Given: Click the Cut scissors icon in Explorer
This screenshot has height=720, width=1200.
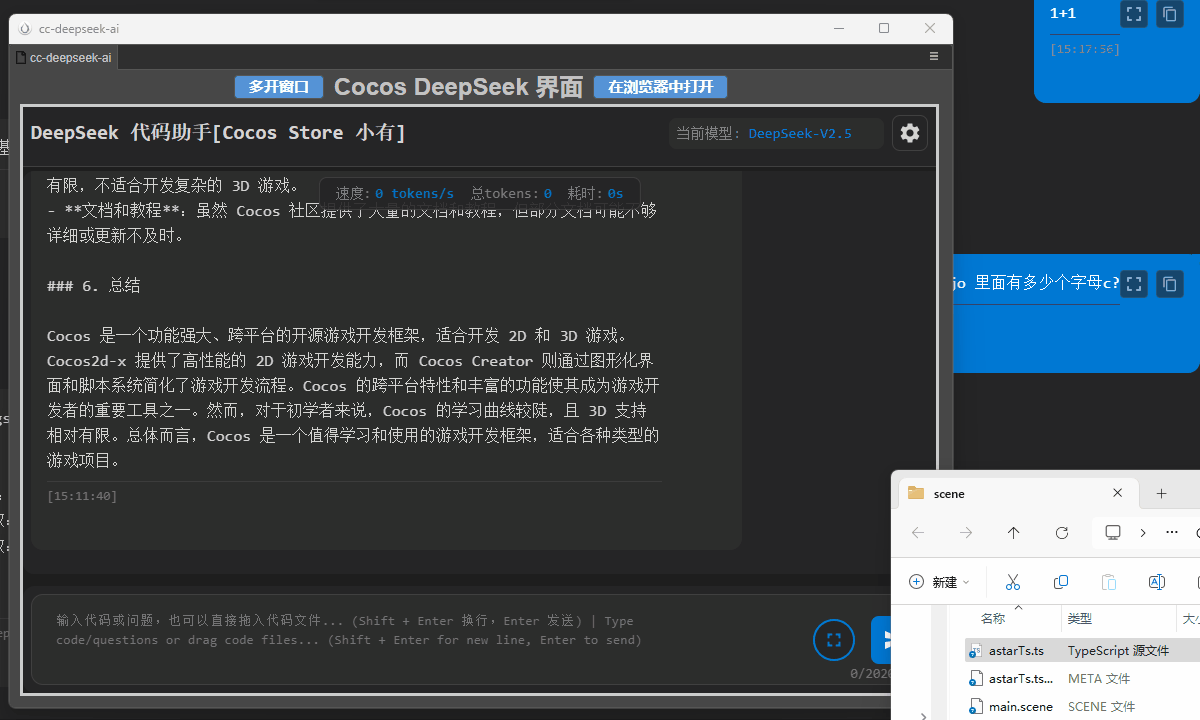Looking at the screenshot, I should coord(1012,582).
